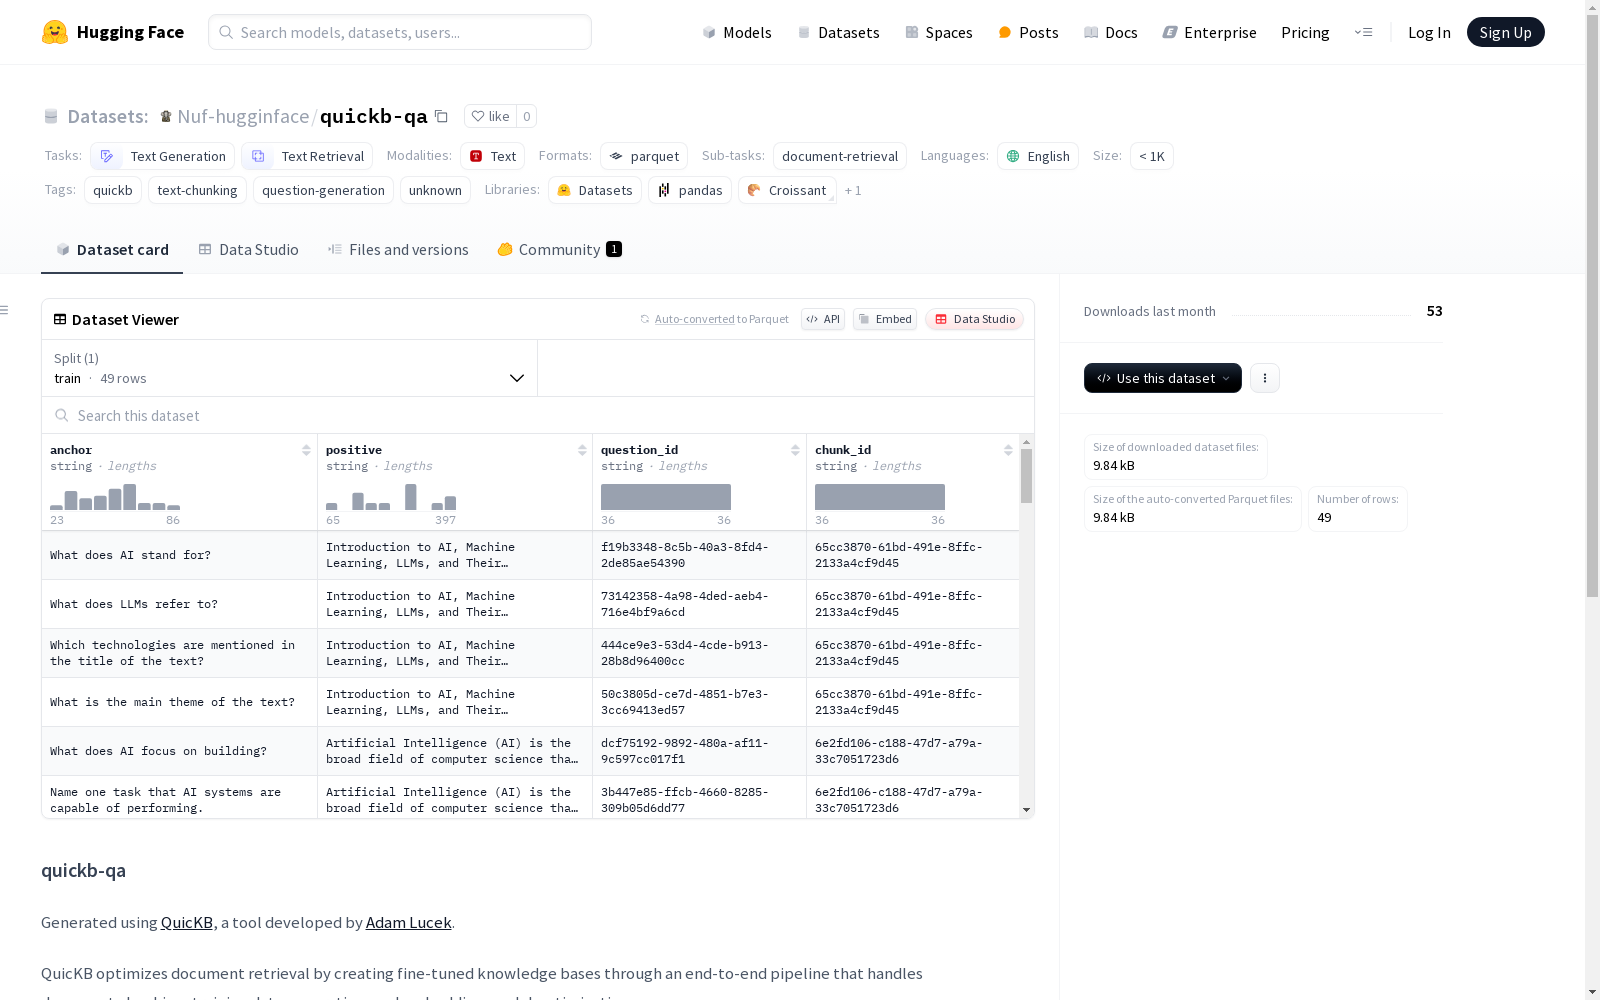
Task: Open the Files and versions tab
Action: click(398, 250)
